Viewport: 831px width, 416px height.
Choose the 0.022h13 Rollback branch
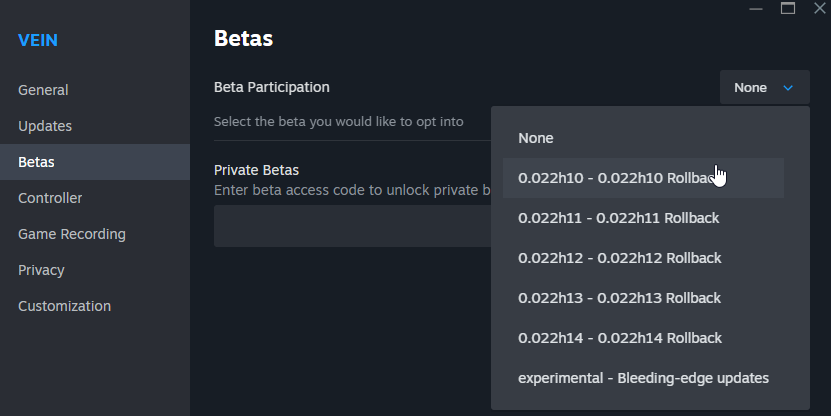pos(619,298)
